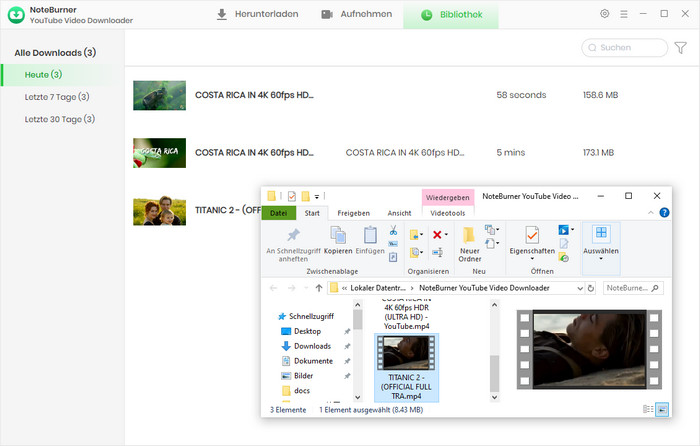Screen dimensions: 700x446
Task: Open quick access toolbar customize dropdown
Action: pyautogui.click(x=317, y=196)
